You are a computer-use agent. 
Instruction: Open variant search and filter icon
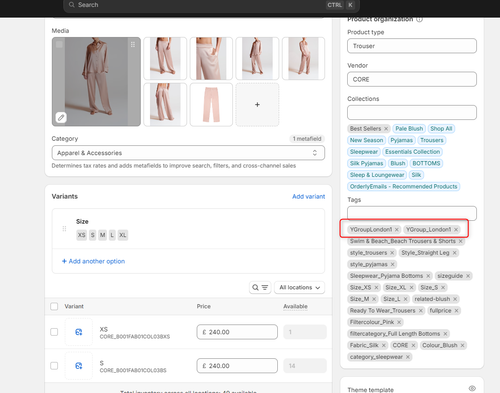pos(260,287)
